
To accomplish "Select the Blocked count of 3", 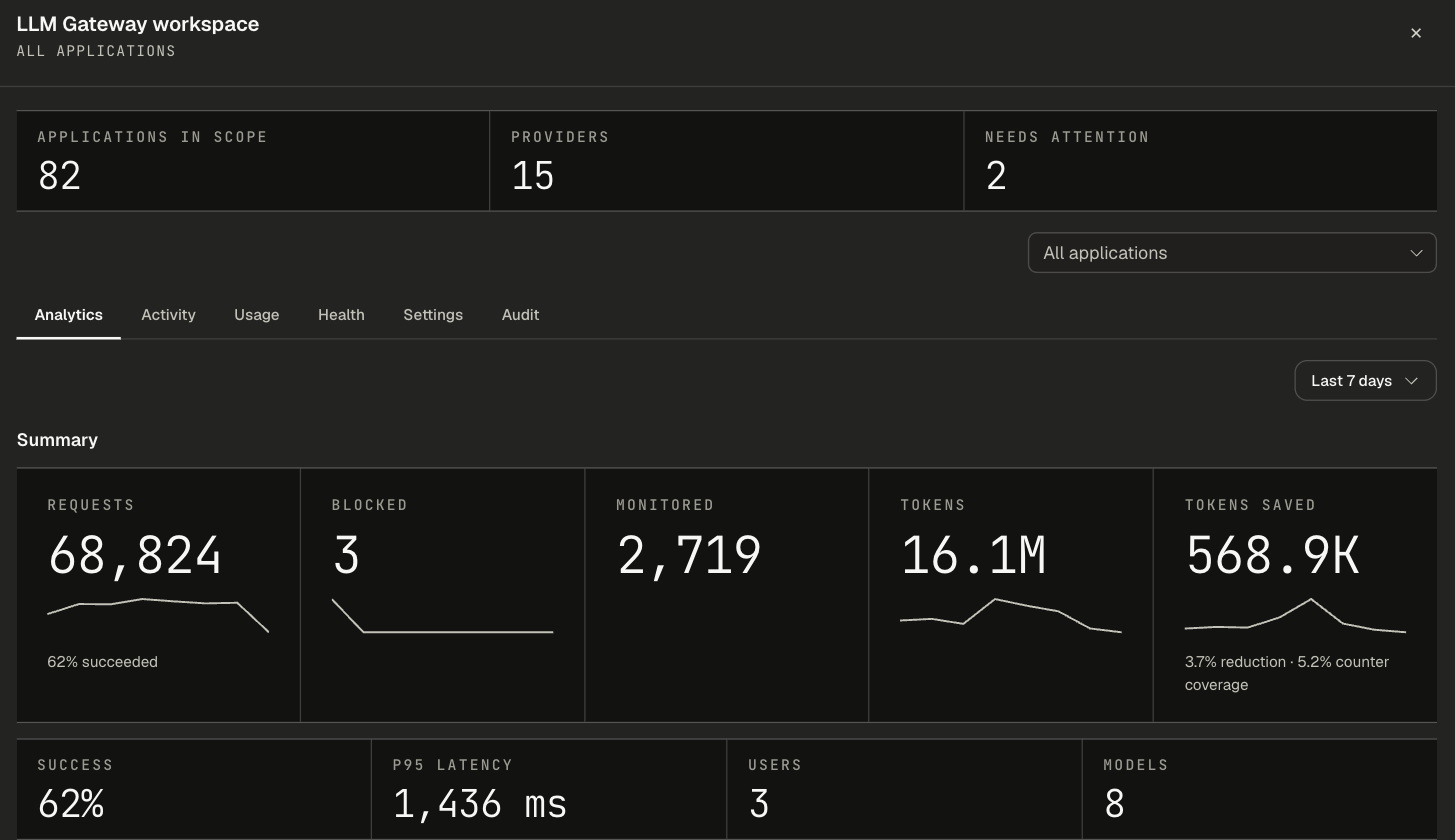I will (346, 556).
